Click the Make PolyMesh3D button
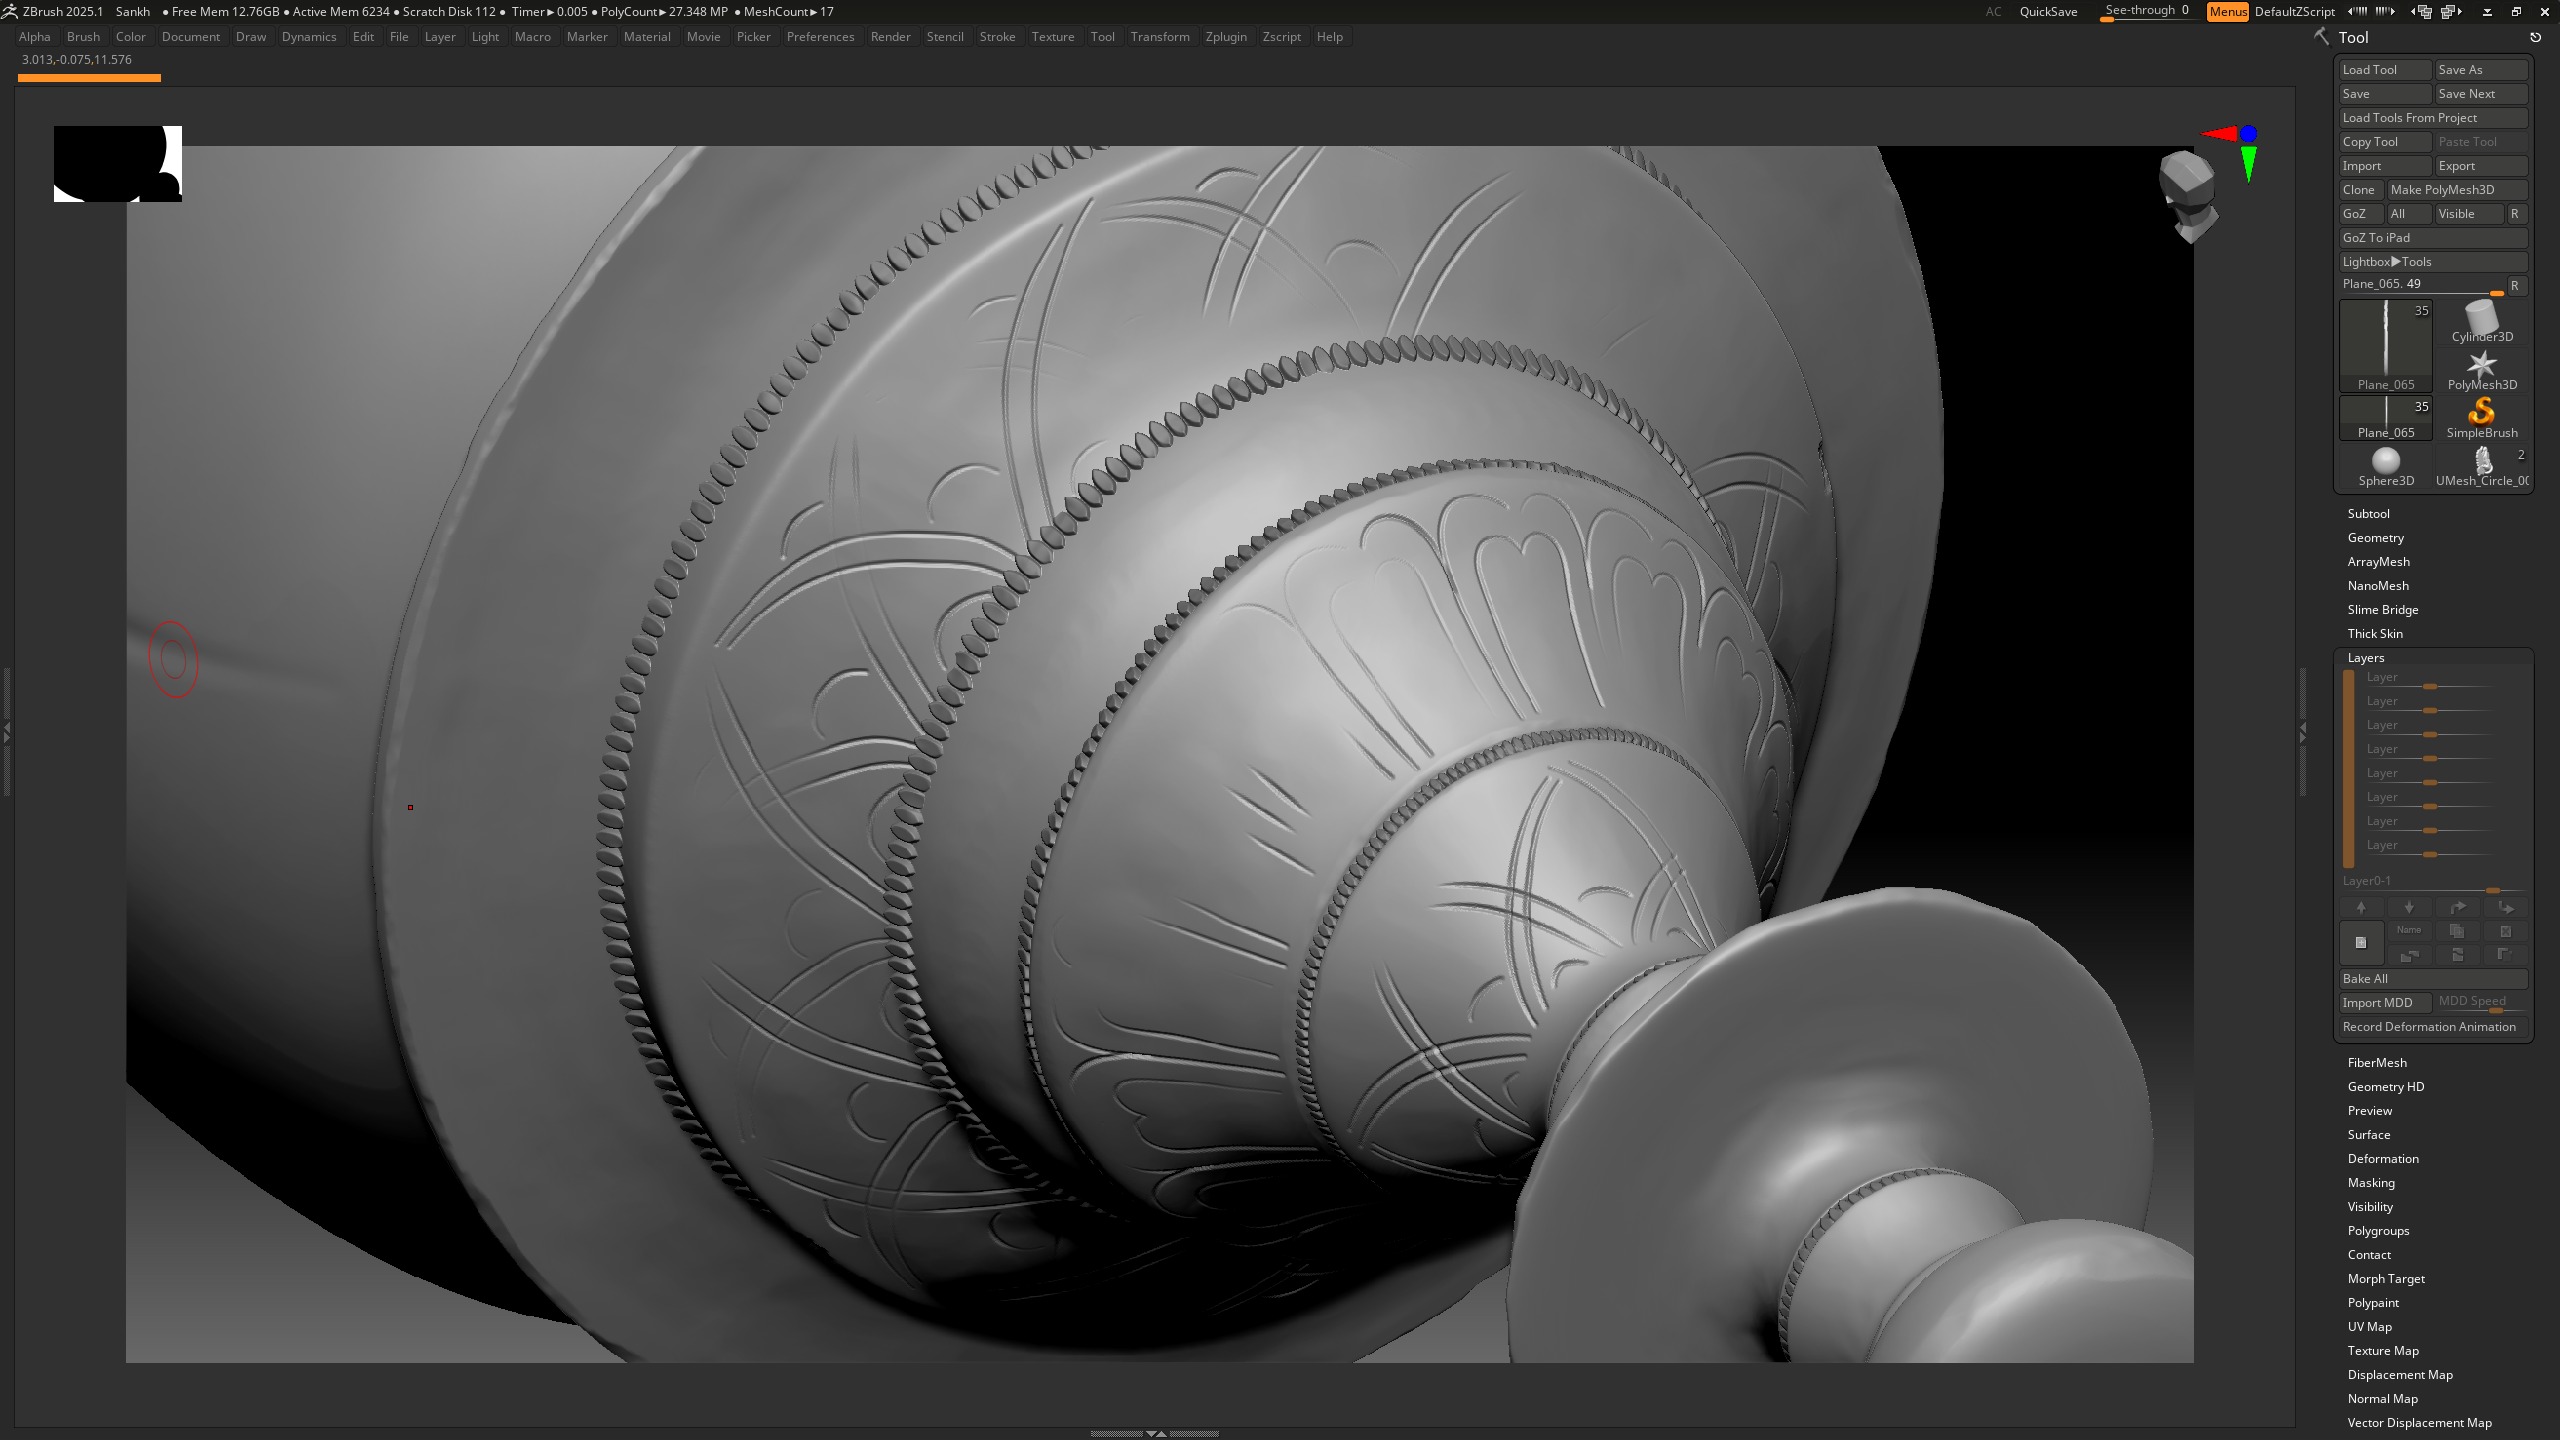This screenshot has height=1440, width=2560. click(2457, 190)
